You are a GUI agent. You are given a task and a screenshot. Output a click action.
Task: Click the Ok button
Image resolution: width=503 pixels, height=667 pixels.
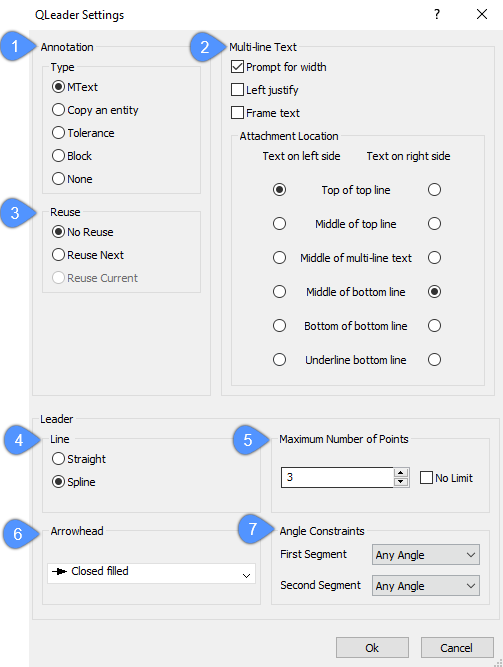tap(372, 647)
